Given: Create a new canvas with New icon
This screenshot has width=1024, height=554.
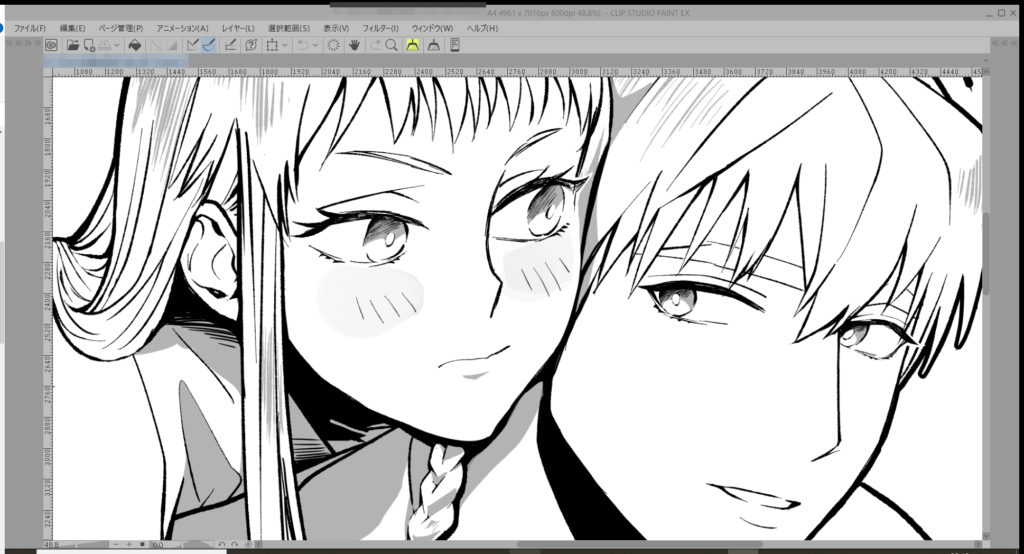Looking at the screenshot, I should click(x=89, y=45).
